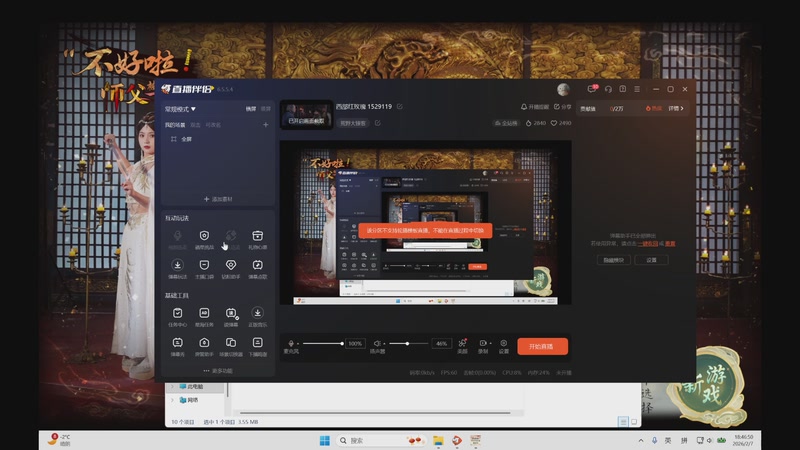Open the headset customer service icon
The image size is (800, 450).
pos(608,89)
